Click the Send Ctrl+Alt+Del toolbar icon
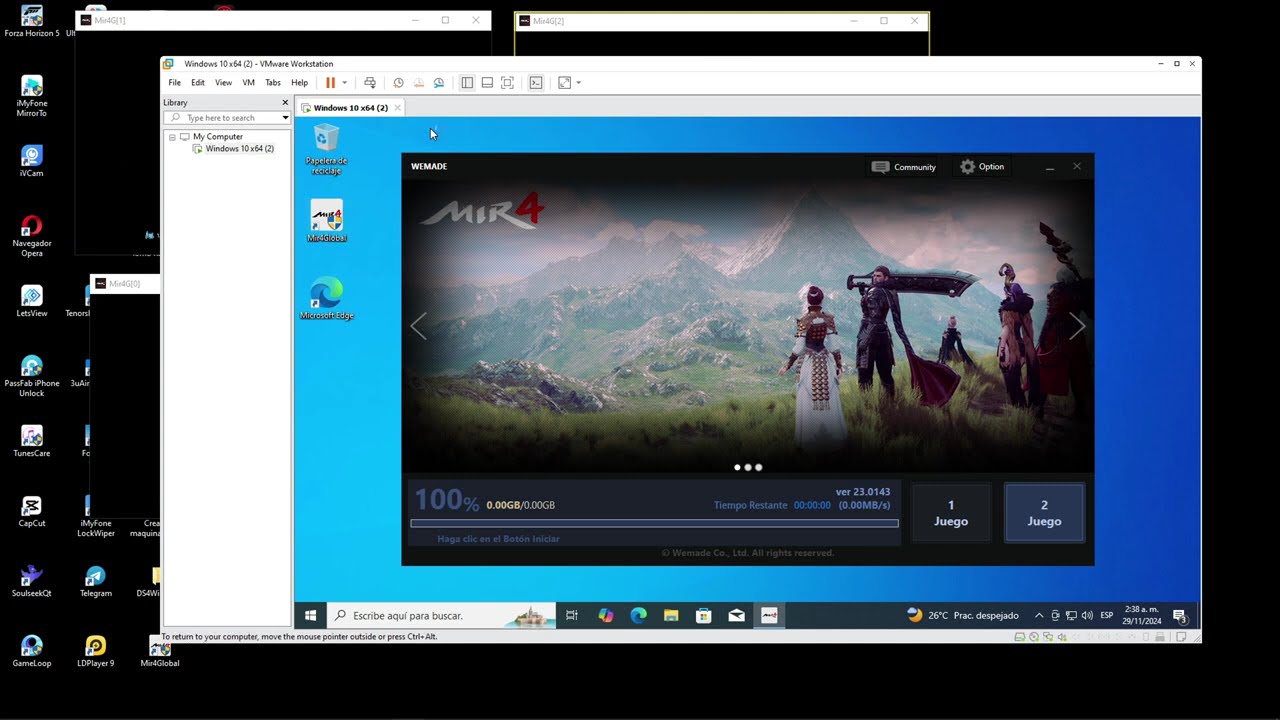Image resolution: width=1280 pixels, height=720 pixels. (x=370, y=83)
